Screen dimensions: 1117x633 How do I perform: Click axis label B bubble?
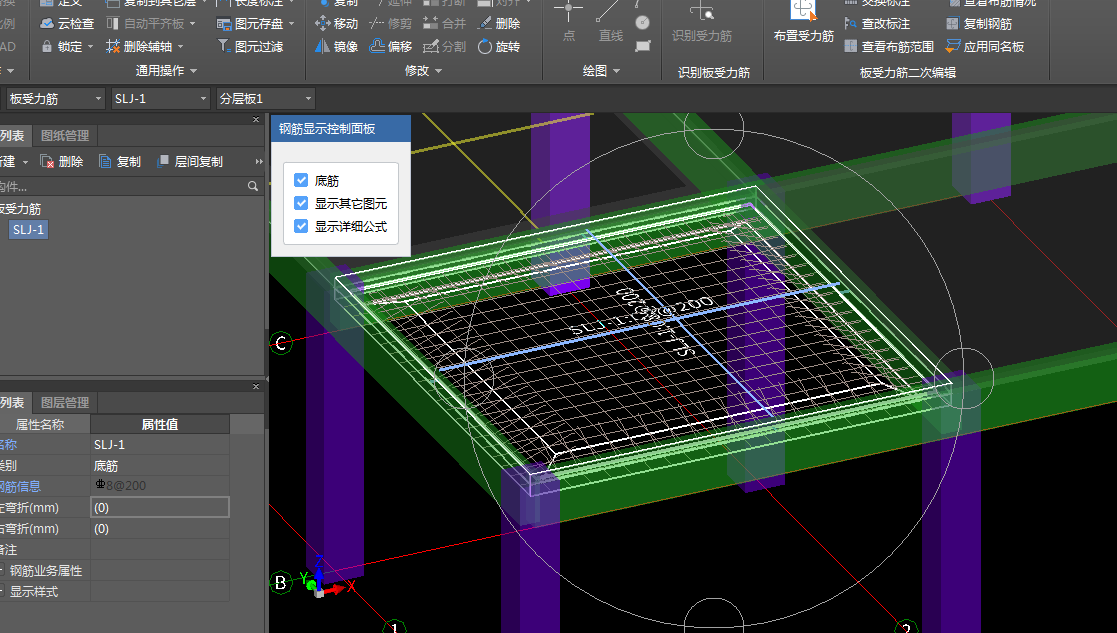pos(281,582)
